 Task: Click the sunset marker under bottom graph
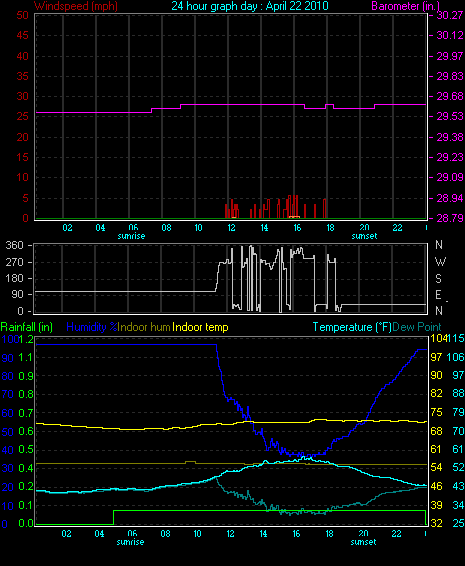[x=363, y=542]
